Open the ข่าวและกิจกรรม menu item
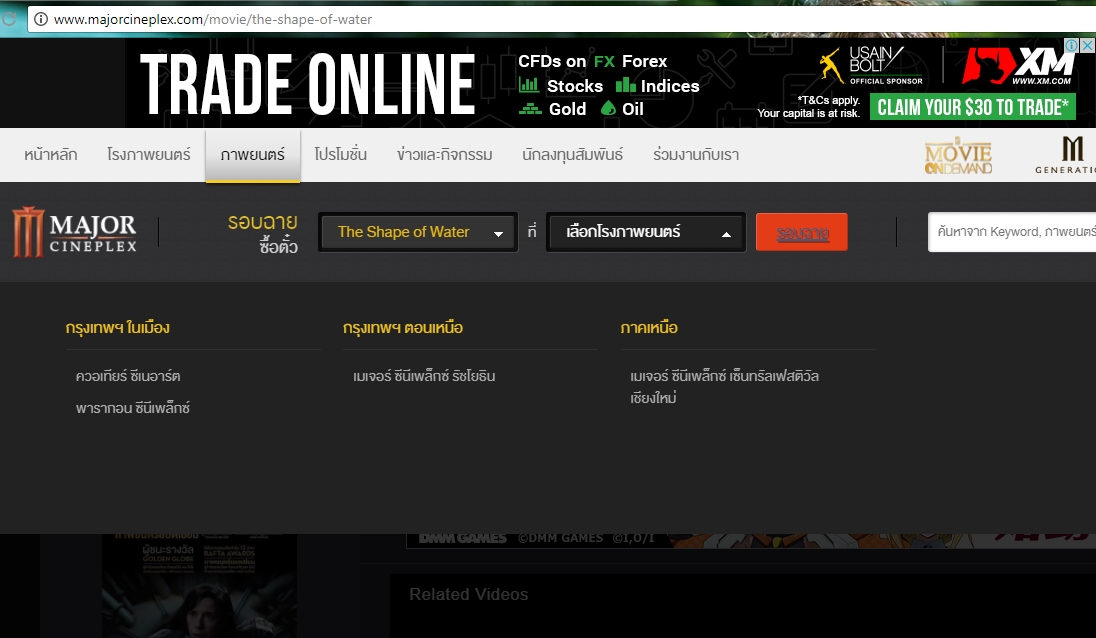Viewport: 1096px width, 638px height. 445,154
